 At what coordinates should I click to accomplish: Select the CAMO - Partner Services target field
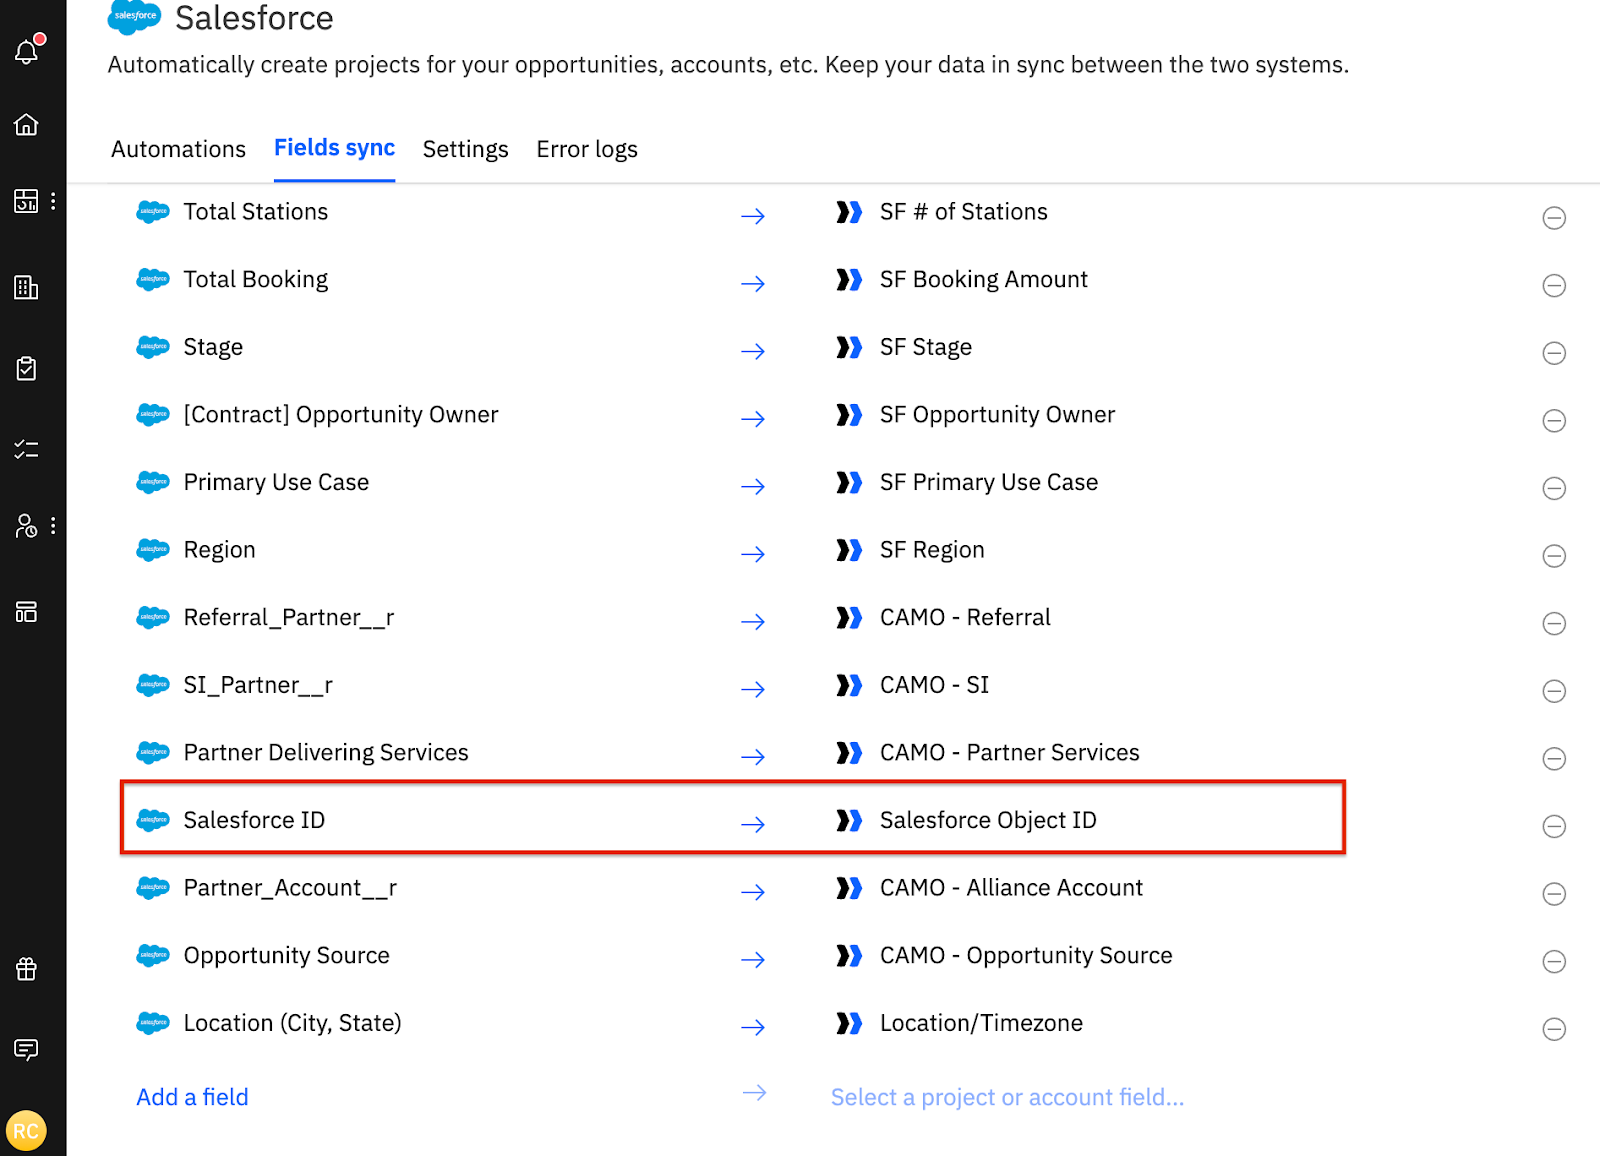[x=1009, y=753]
